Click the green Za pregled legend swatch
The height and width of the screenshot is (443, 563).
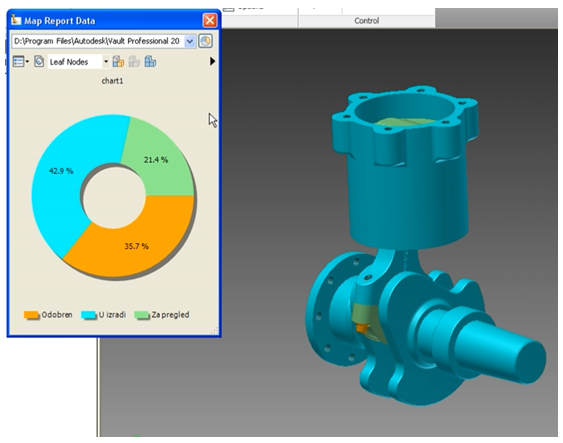pos(141,315)
